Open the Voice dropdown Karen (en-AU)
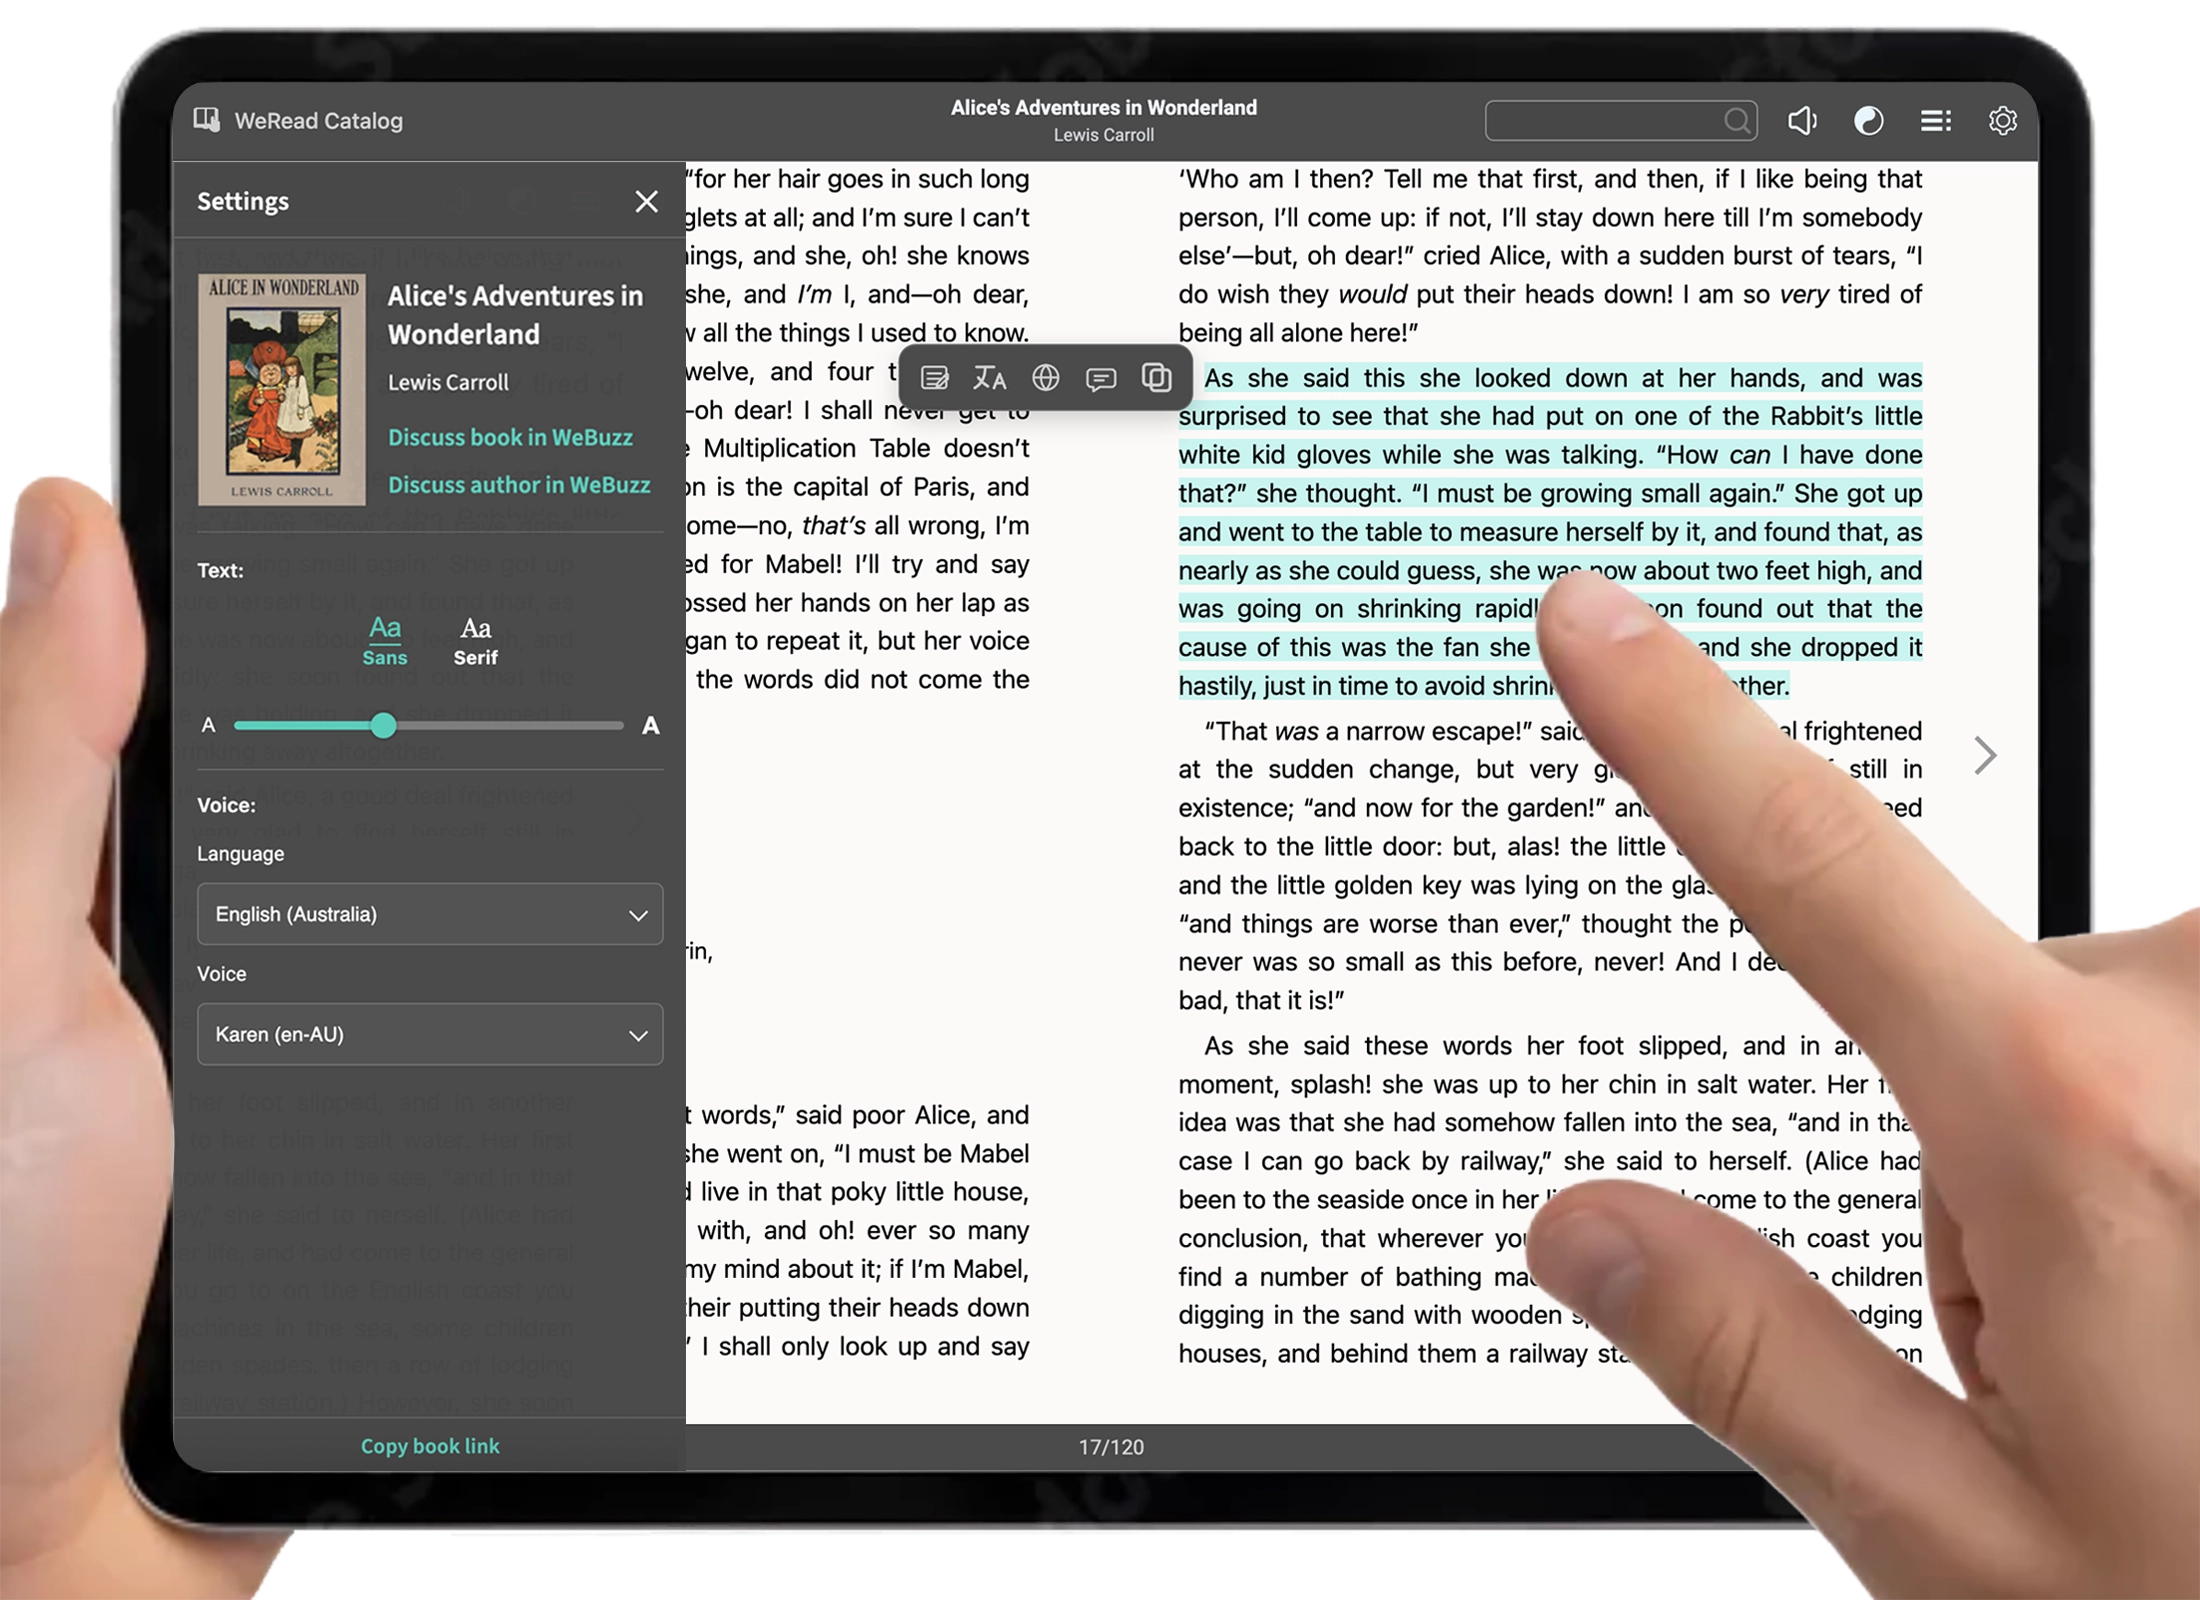The width and height of the screenshot is (2200, 1600). [430, 1034]
